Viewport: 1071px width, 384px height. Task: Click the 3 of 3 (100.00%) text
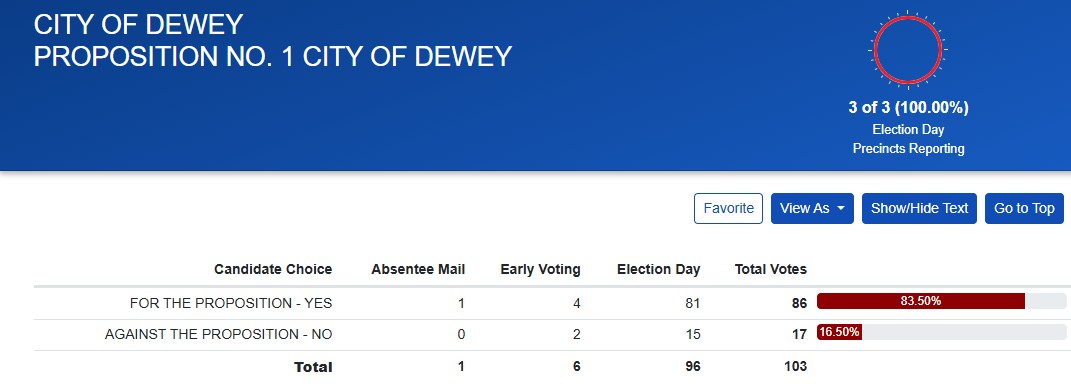908,107
